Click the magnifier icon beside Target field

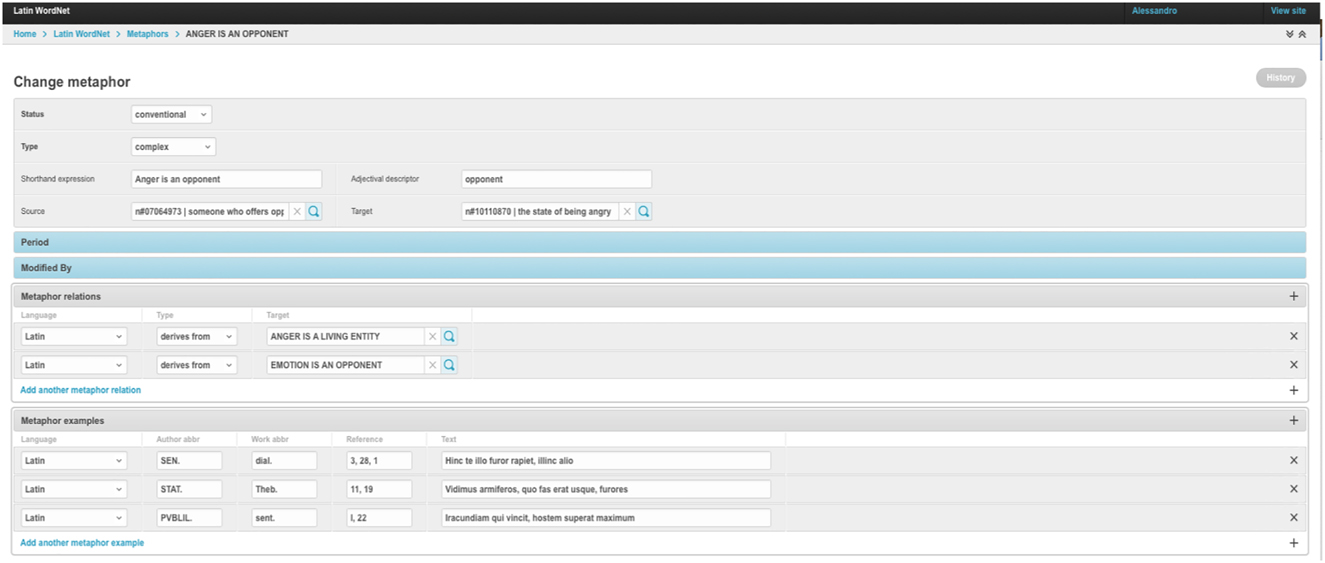point(644,212)
